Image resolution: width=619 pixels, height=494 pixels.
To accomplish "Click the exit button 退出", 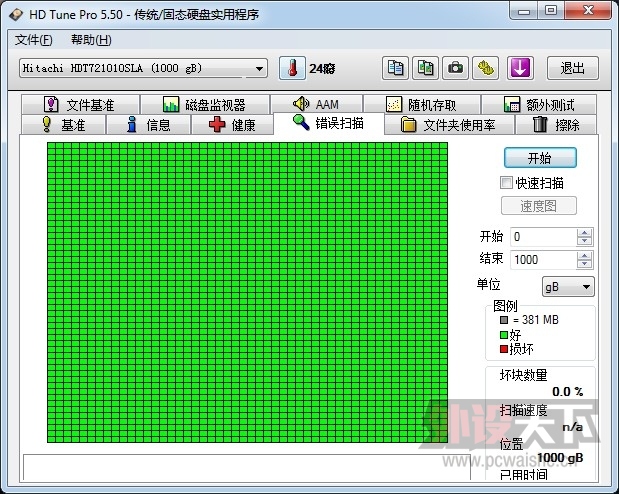I will pyautogui.click(x=572, y=68).
